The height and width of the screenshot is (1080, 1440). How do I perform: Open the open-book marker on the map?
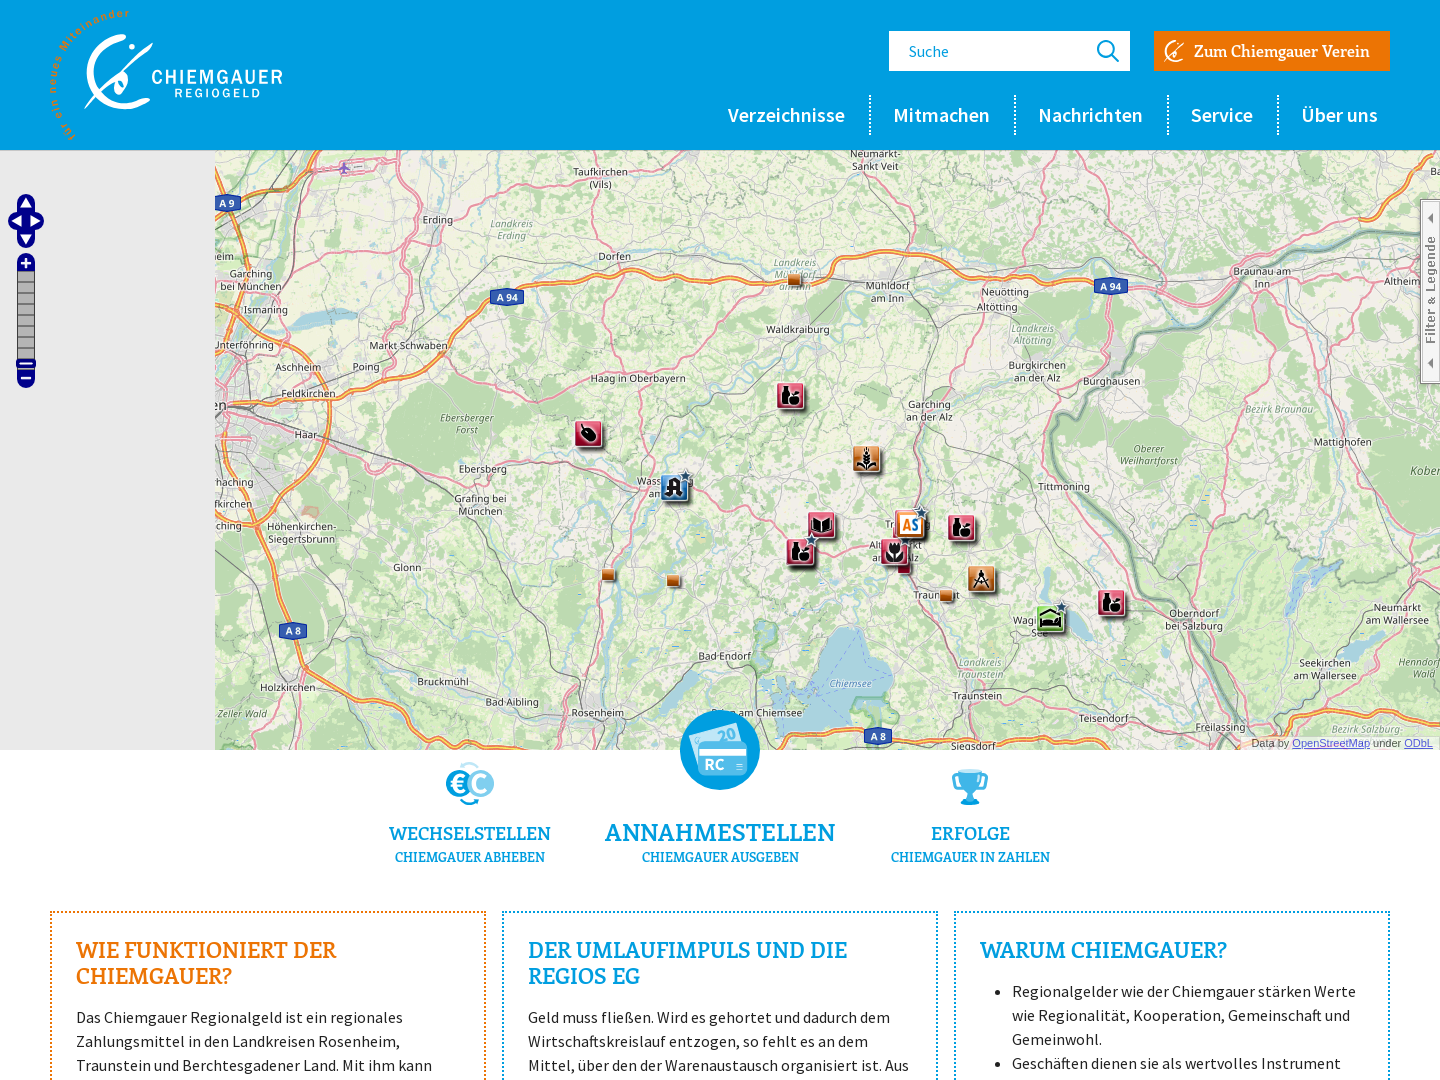tap(821, 524)
